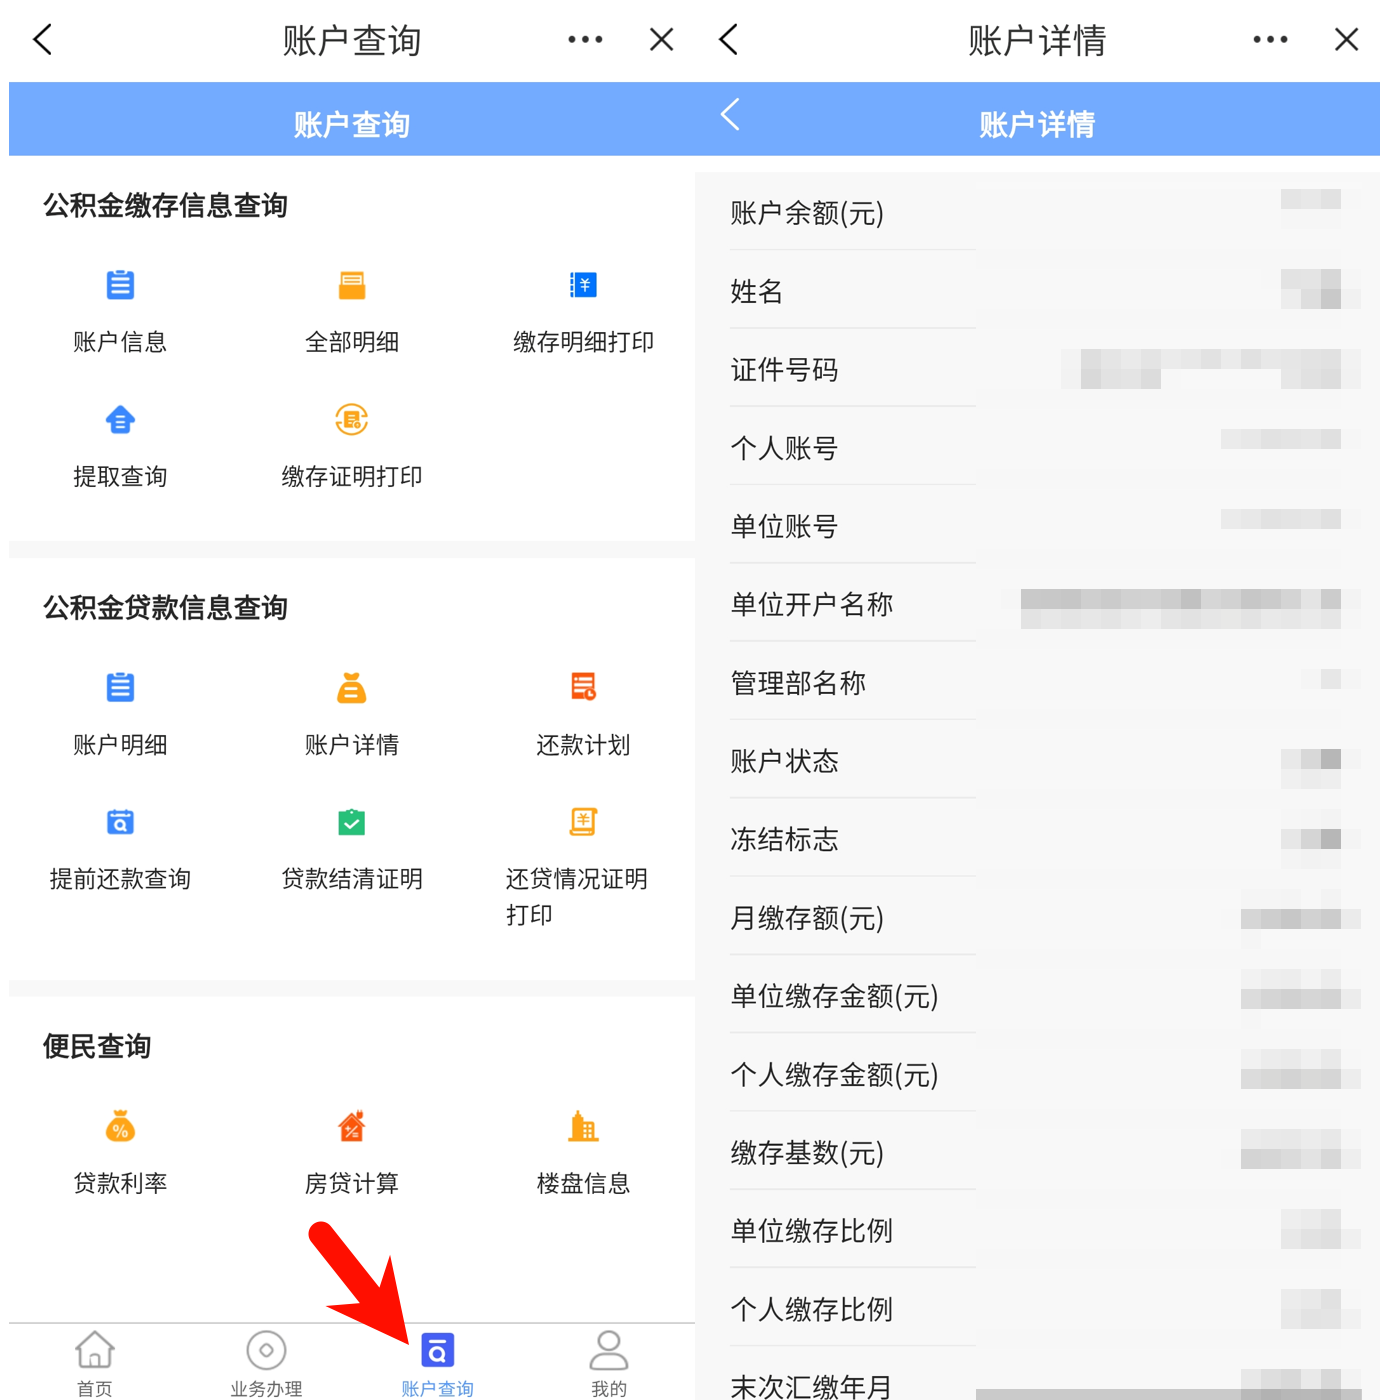1383x1400 pixels.
Task: Switch to the 业务办理 tab
Action: (x=266, y=1362)
